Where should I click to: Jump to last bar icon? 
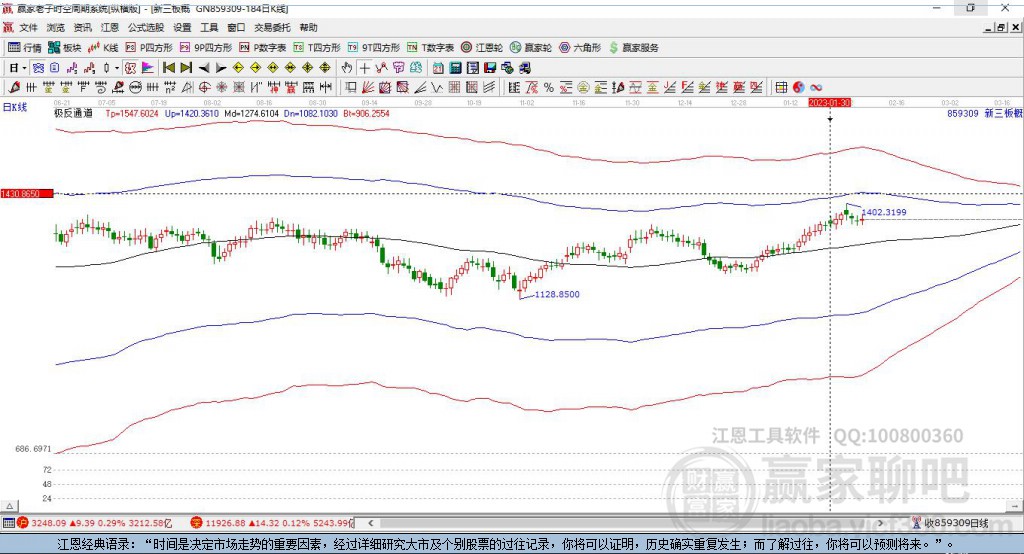tap(186, 68)
